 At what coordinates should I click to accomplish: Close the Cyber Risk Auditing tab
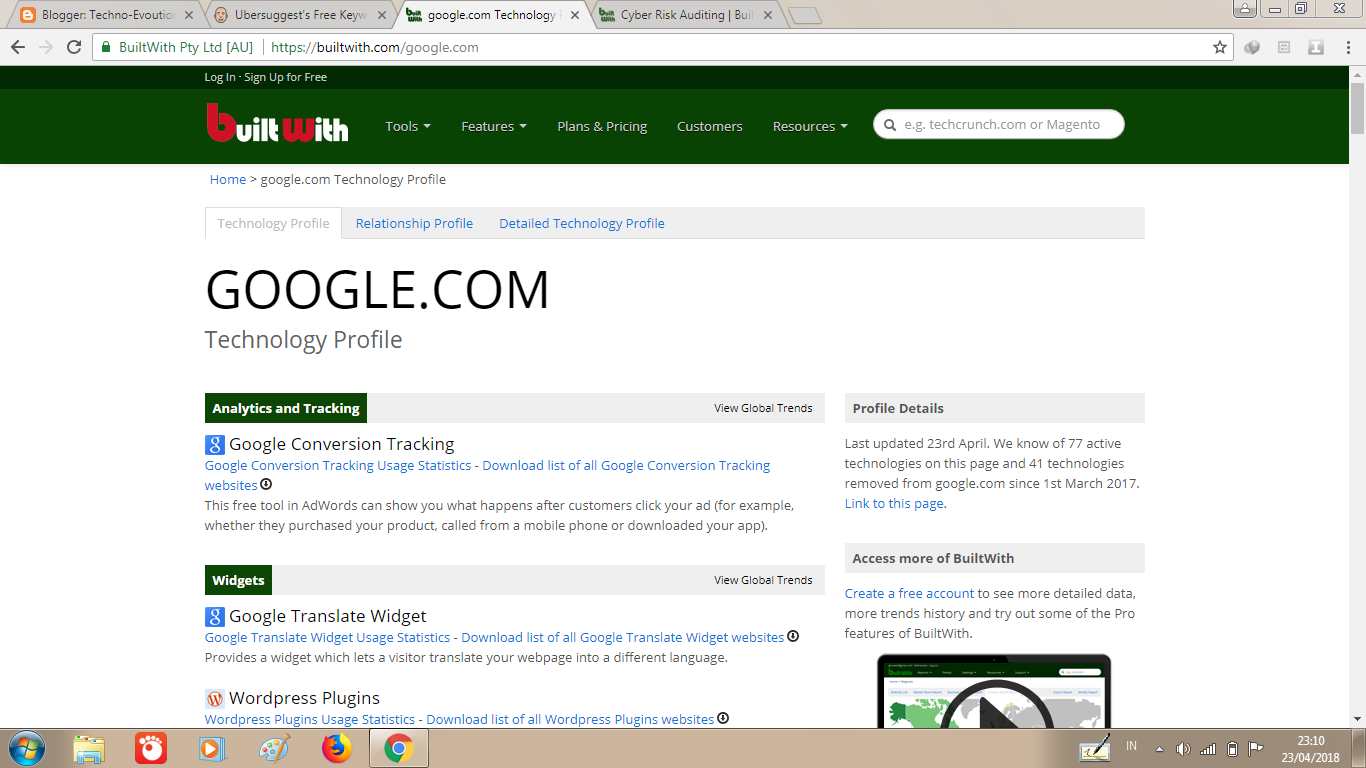768,15
